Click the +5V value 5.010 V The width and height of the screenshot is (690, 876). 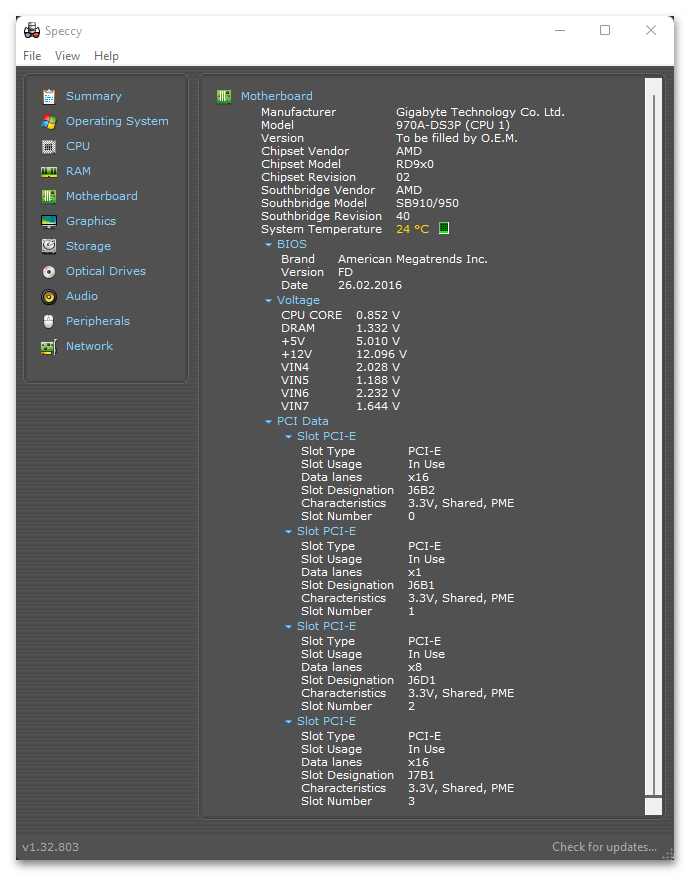pyautogui.click(x=378, y=341)
